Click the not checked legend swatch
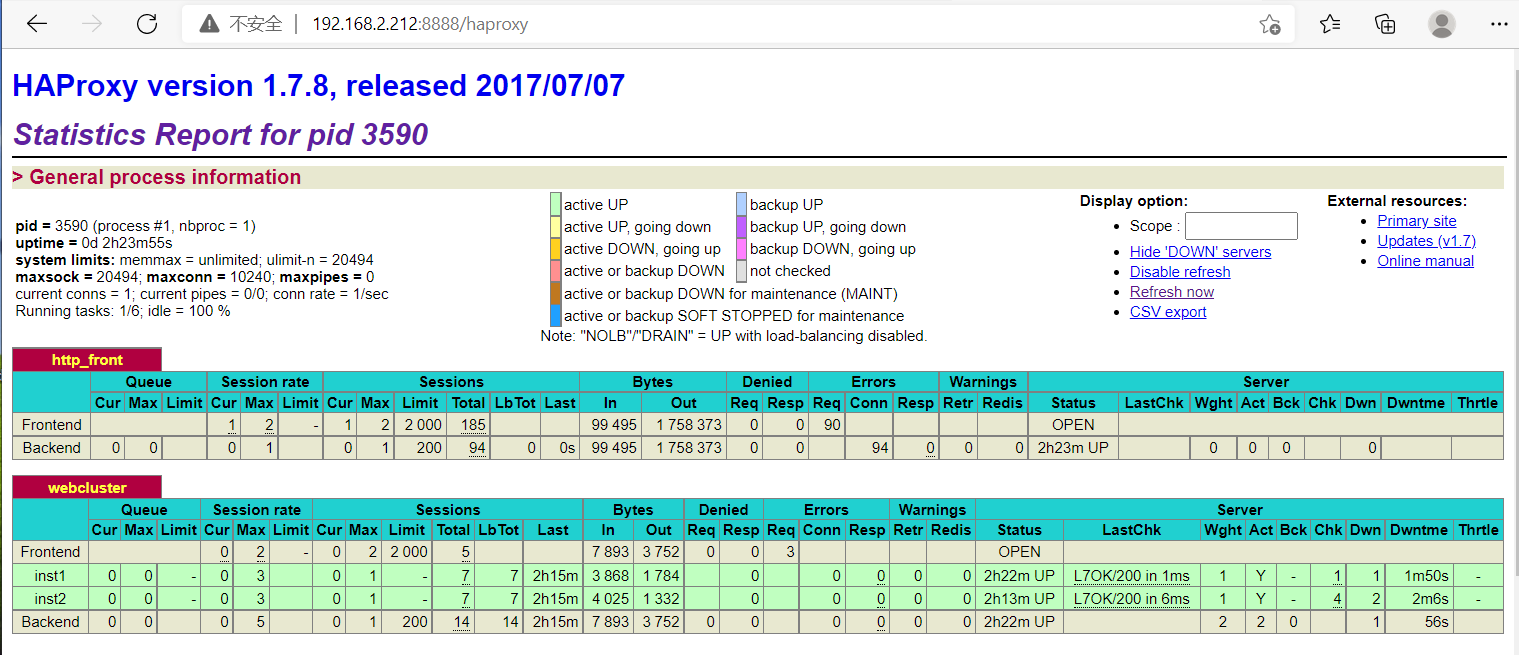 point(741,270)
